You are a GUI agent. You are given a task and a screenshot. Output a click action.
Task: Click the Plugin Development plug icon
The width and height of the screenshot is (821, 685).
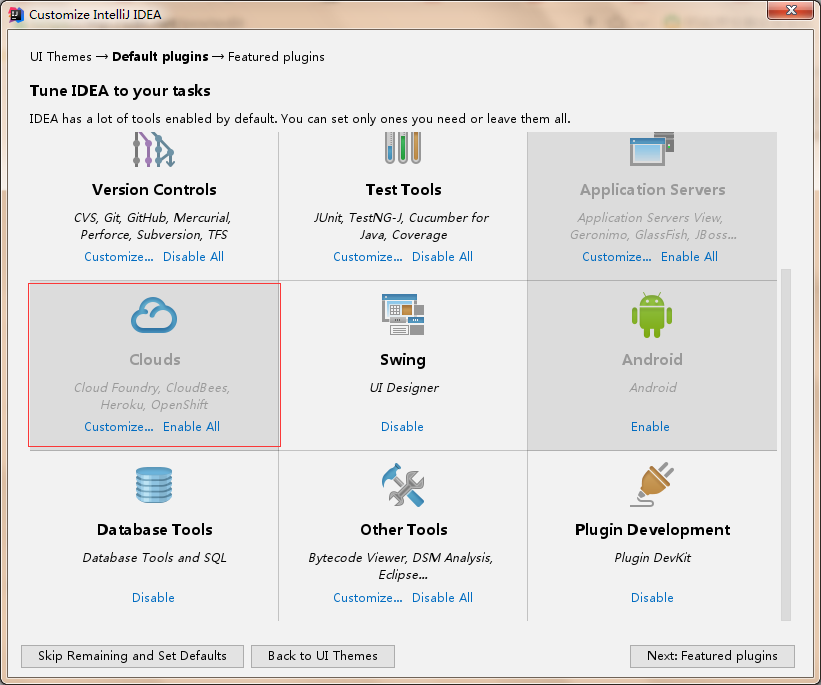coord(652,484)
